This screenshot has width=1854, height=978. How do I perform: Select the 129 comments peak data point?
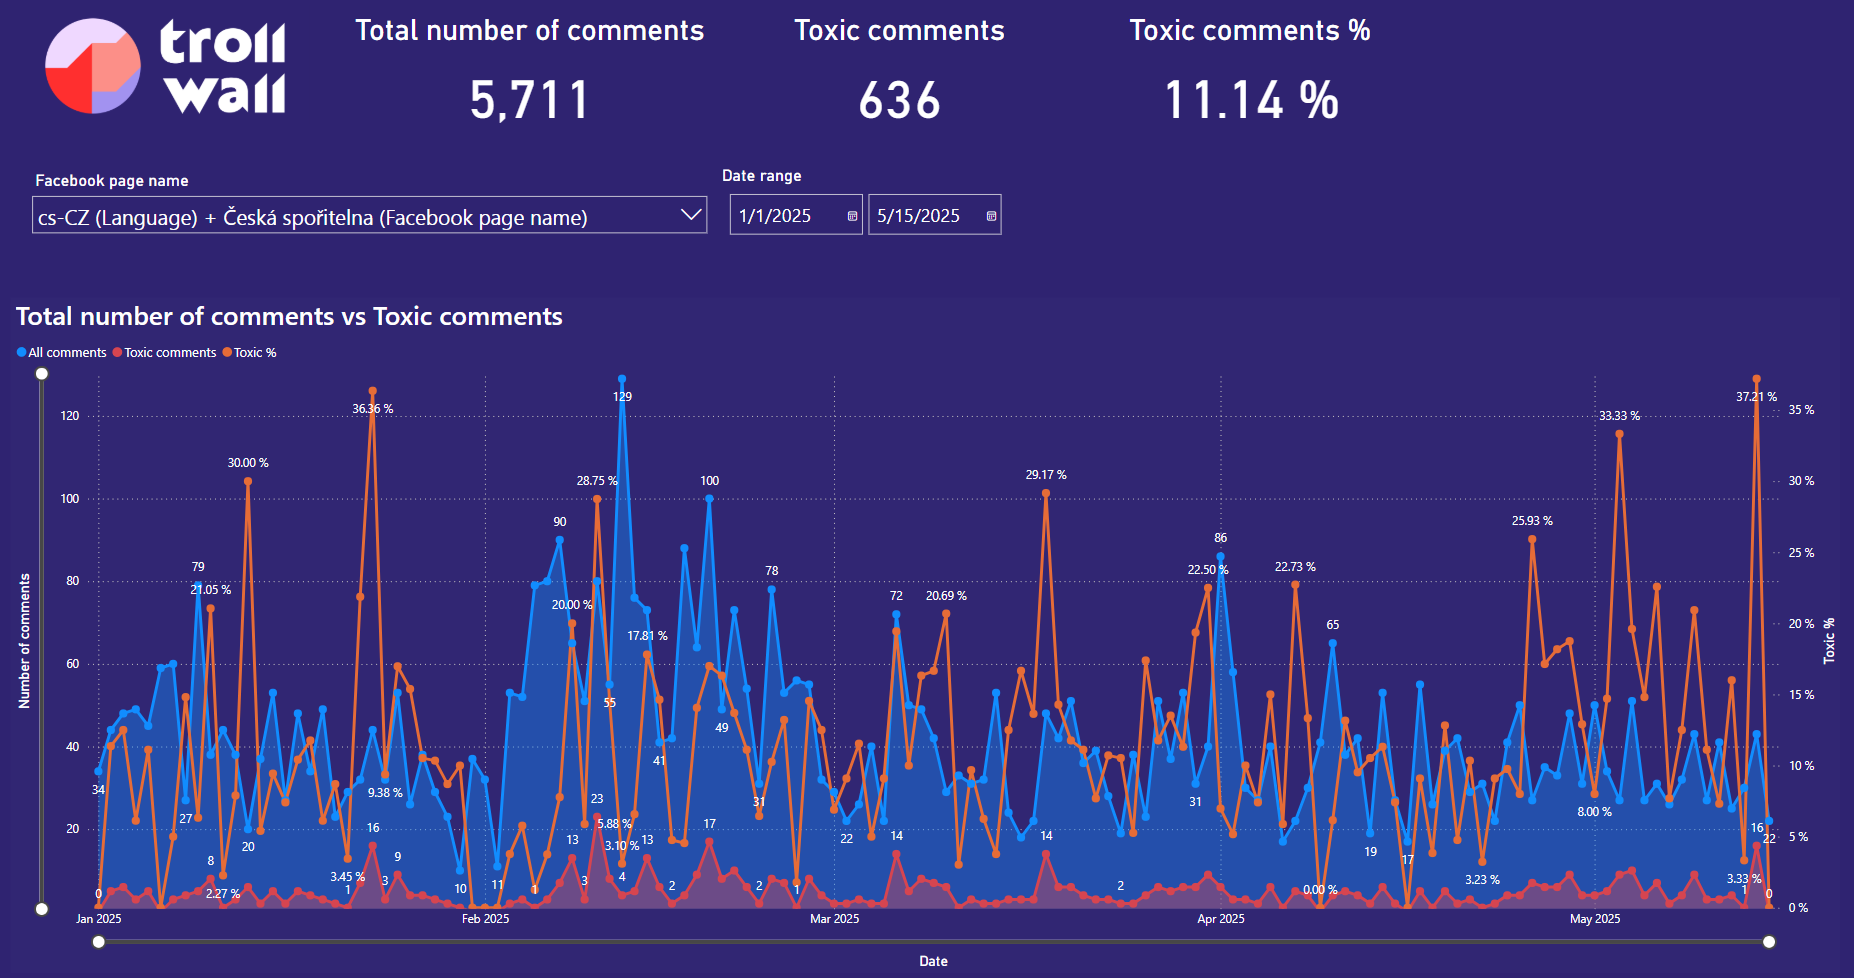tap(622, 380)
